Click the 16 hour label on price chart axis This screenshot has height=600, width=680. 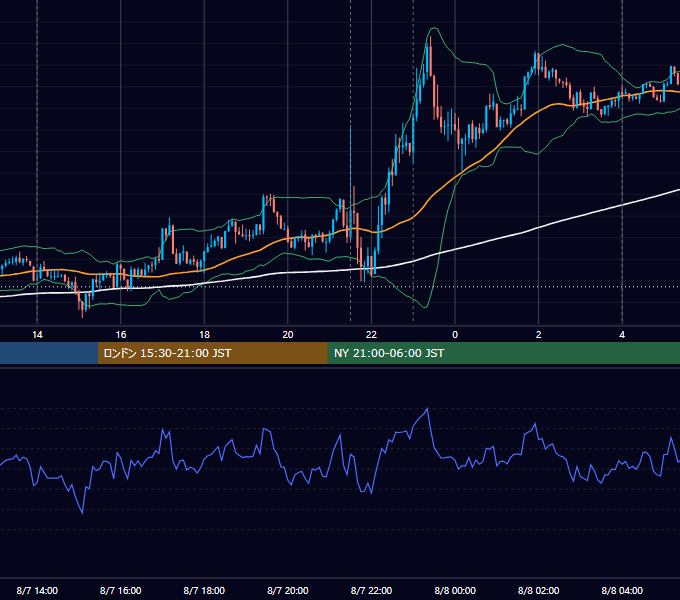tap(121, 335)
